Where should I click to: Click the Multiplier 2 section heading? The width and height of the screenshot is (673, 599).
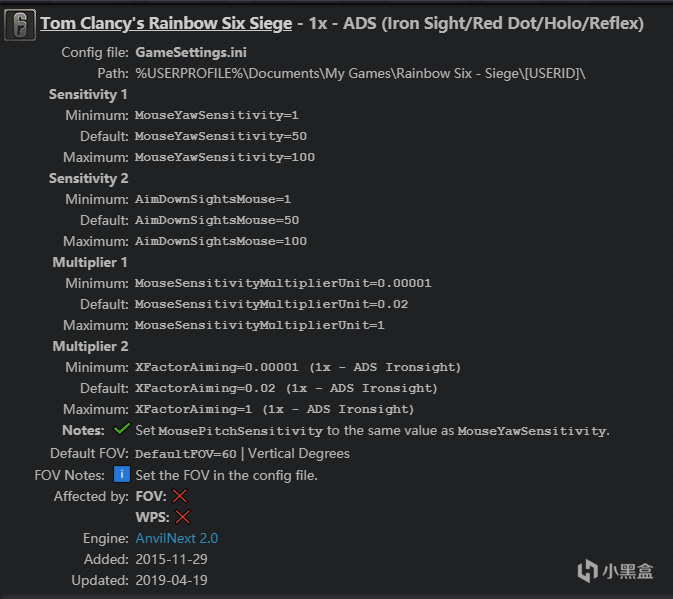[90, 346]
